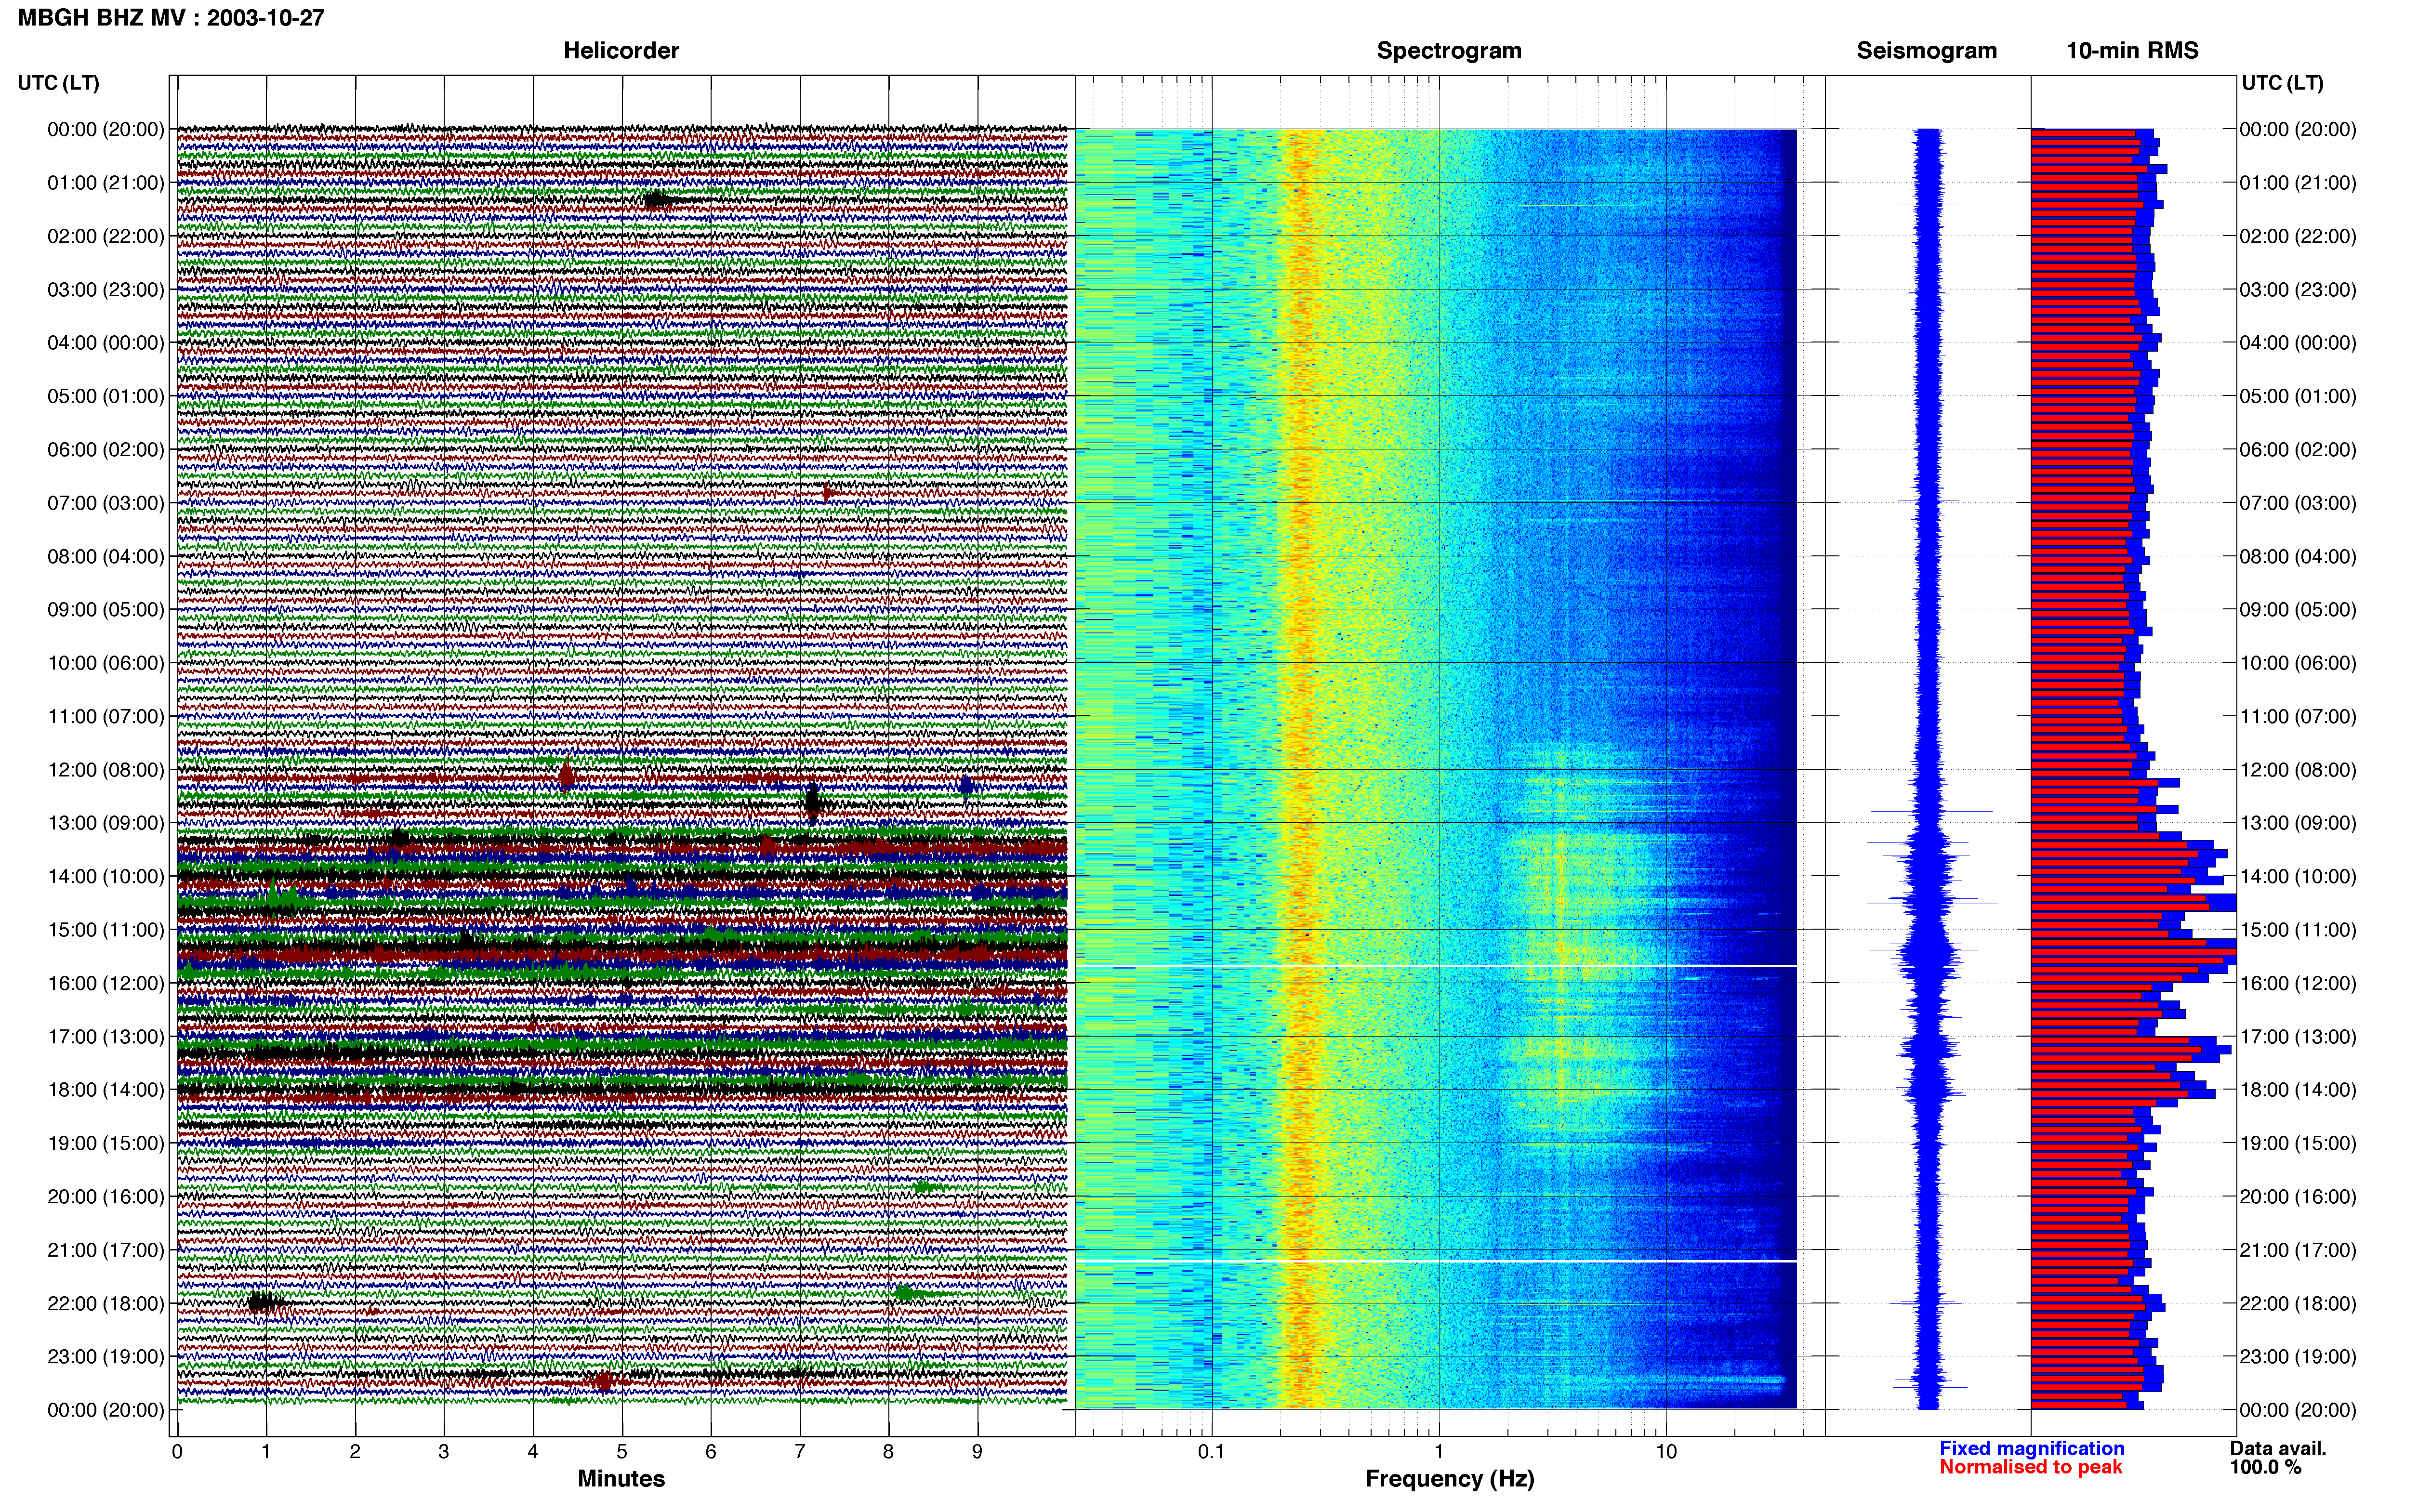Viewport: 2418px width, 1512px height.
Task: Click helicorder minute tick '9'
Action: (x=977, y=1451)
